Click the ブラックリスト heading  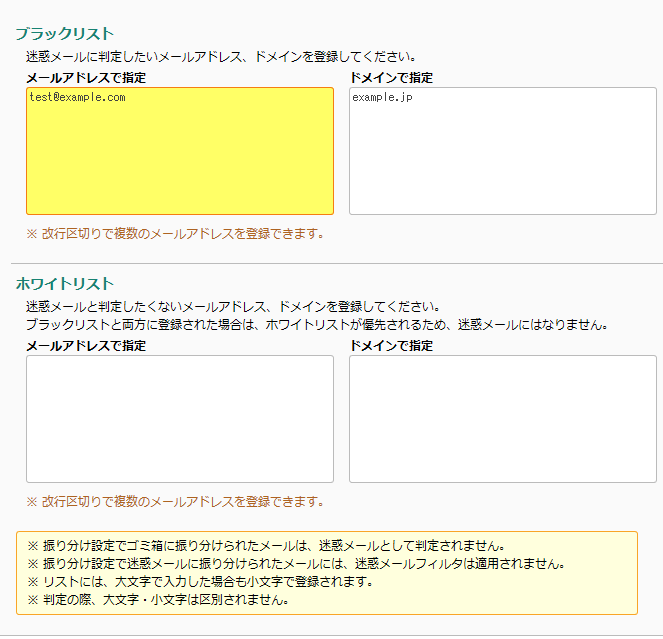65,34
